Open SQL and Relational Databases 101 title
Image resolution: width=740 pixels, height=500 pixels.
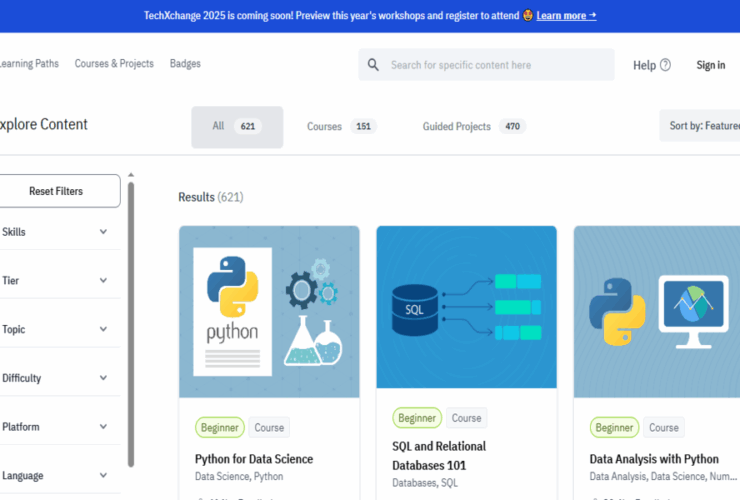pos(439,456)
